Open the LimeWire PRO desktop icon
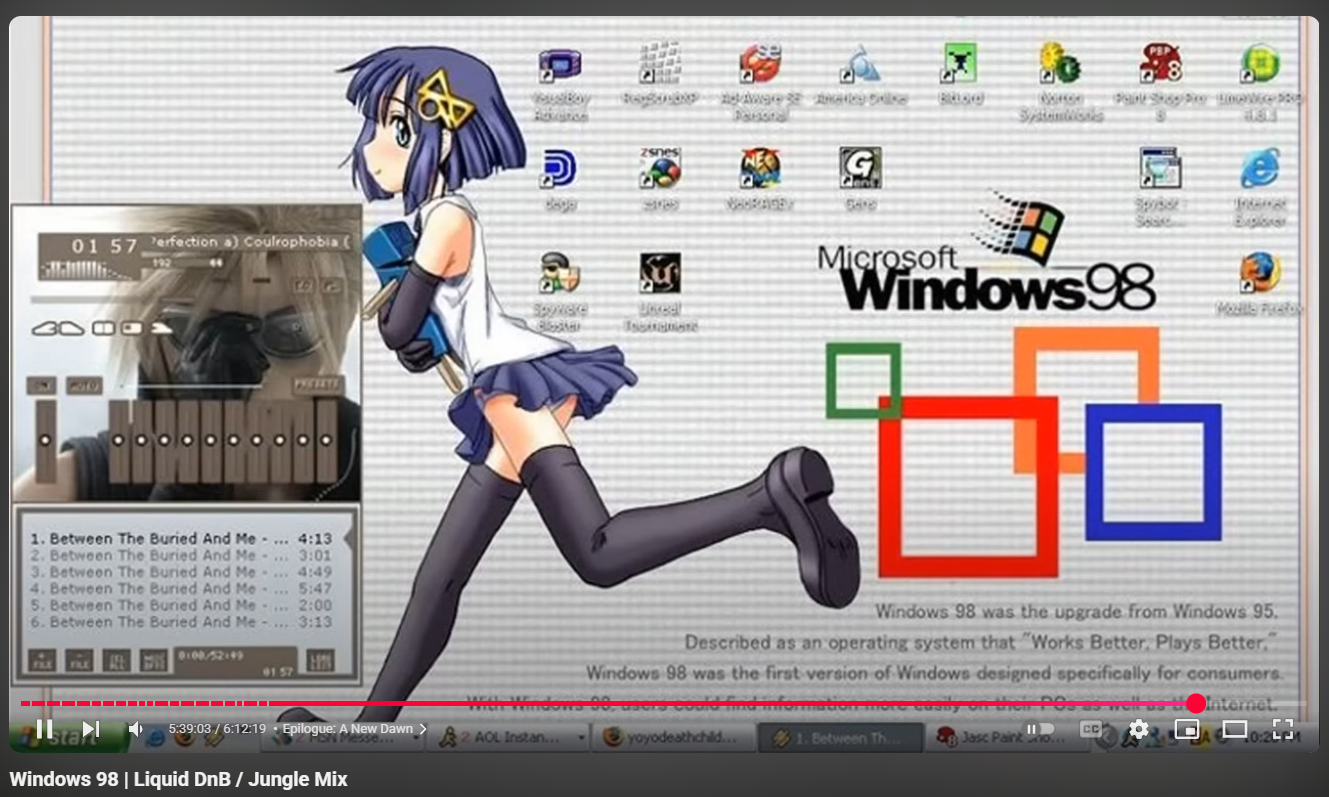Viewport: 1329px width, 797px height. click(x=1260, y=80)
